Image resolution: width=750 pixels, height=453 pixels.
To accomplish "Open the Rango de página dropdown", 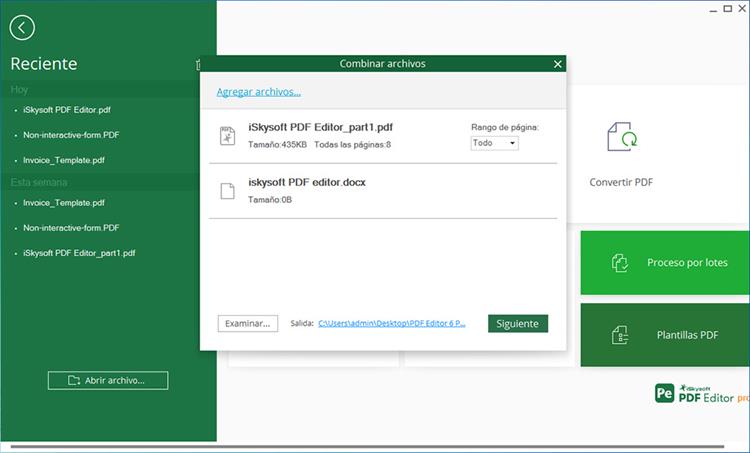I will tap(495, 143).
